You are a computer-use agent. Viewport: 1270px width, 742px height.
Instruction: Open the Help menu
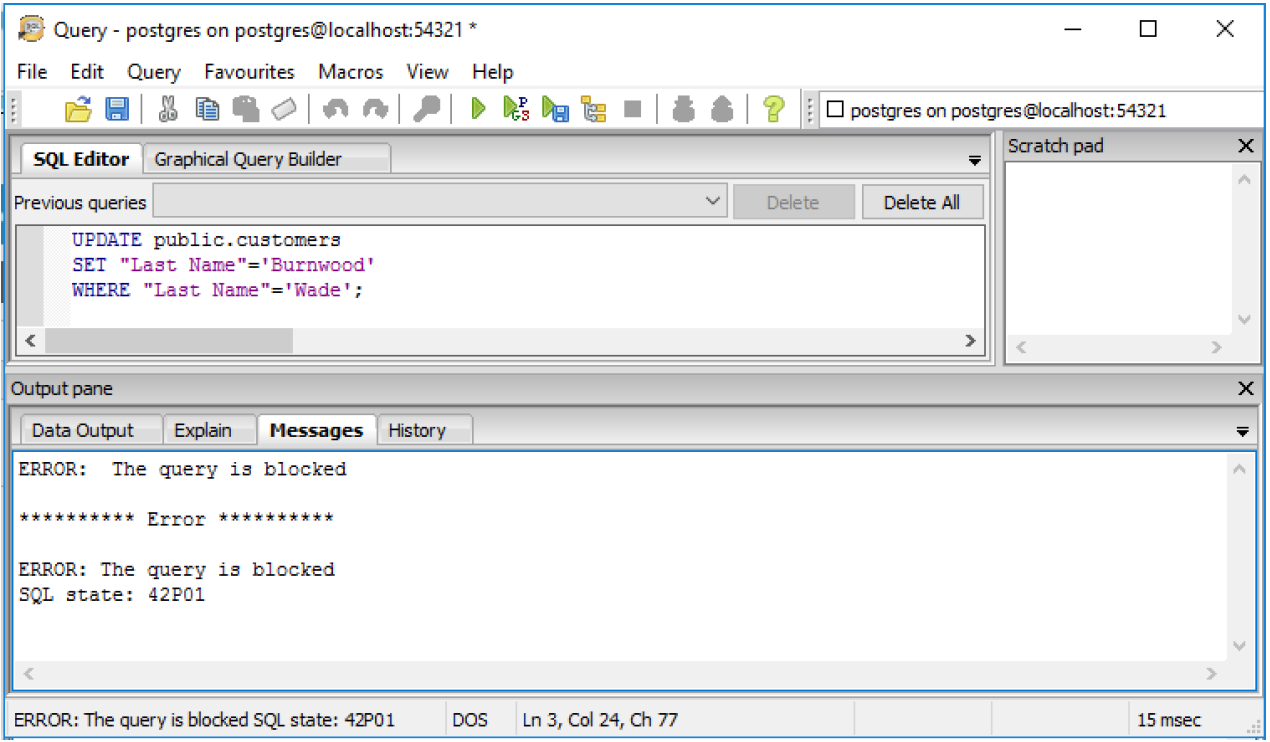pyautogui.click(x=492, y=72)
